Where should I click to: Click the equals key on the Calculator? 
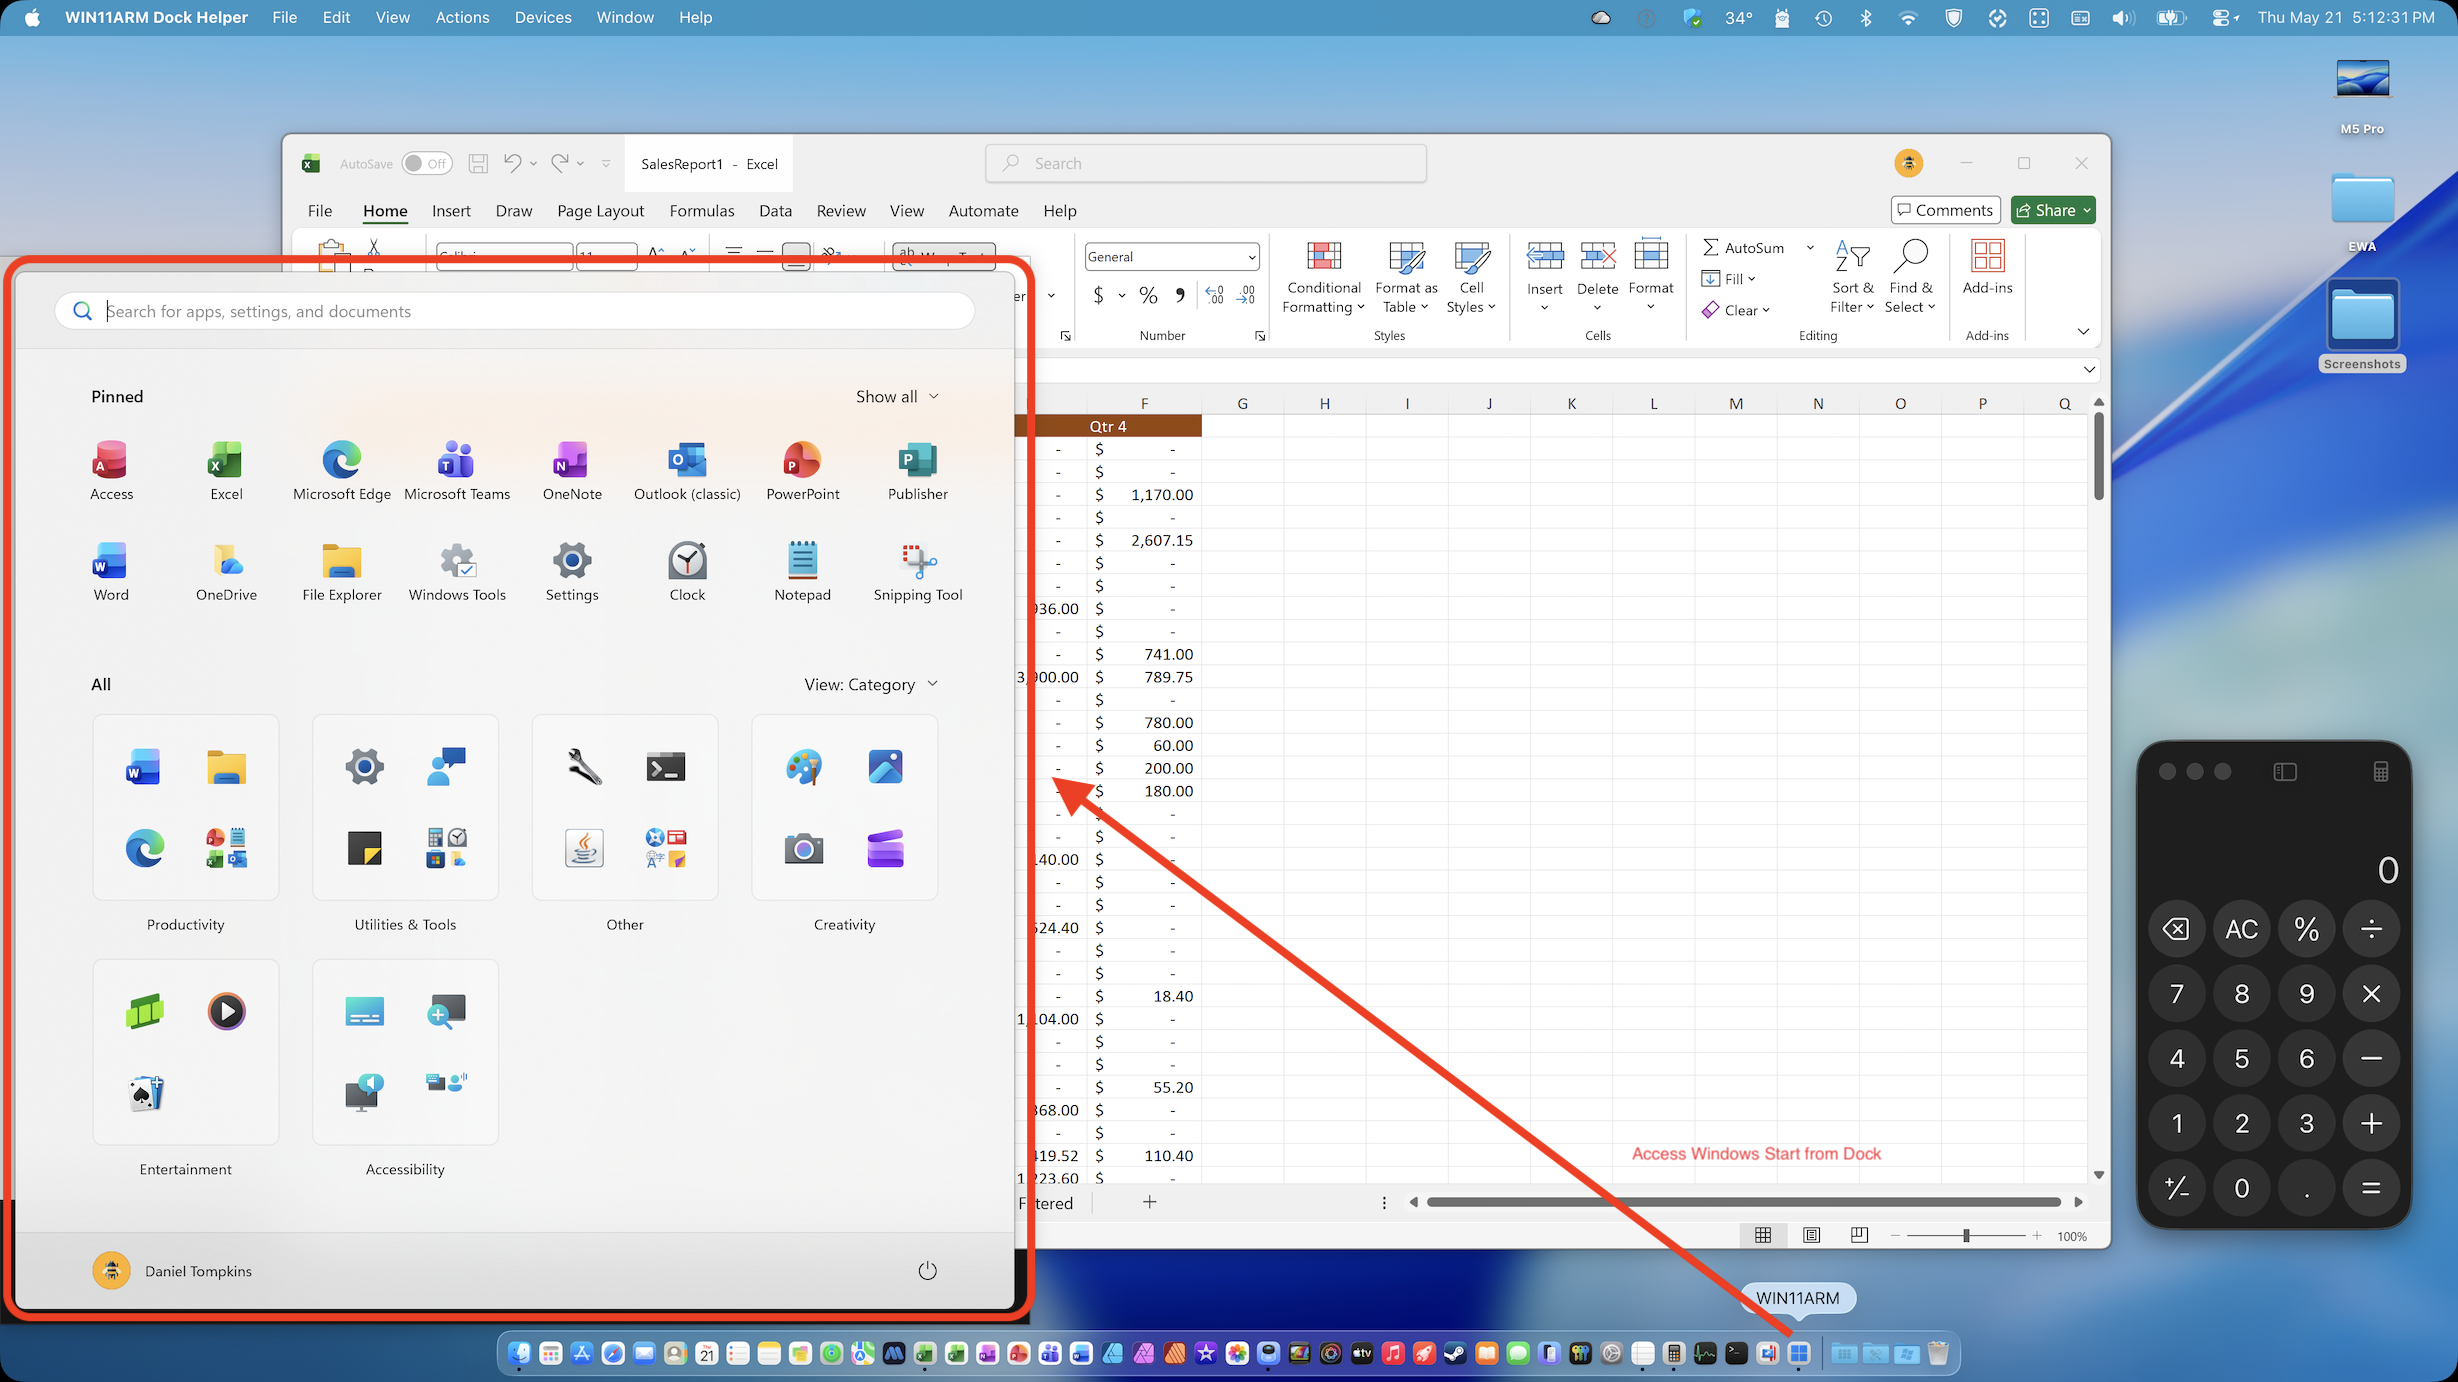pyautogui.click(x=2371, y=1188)
